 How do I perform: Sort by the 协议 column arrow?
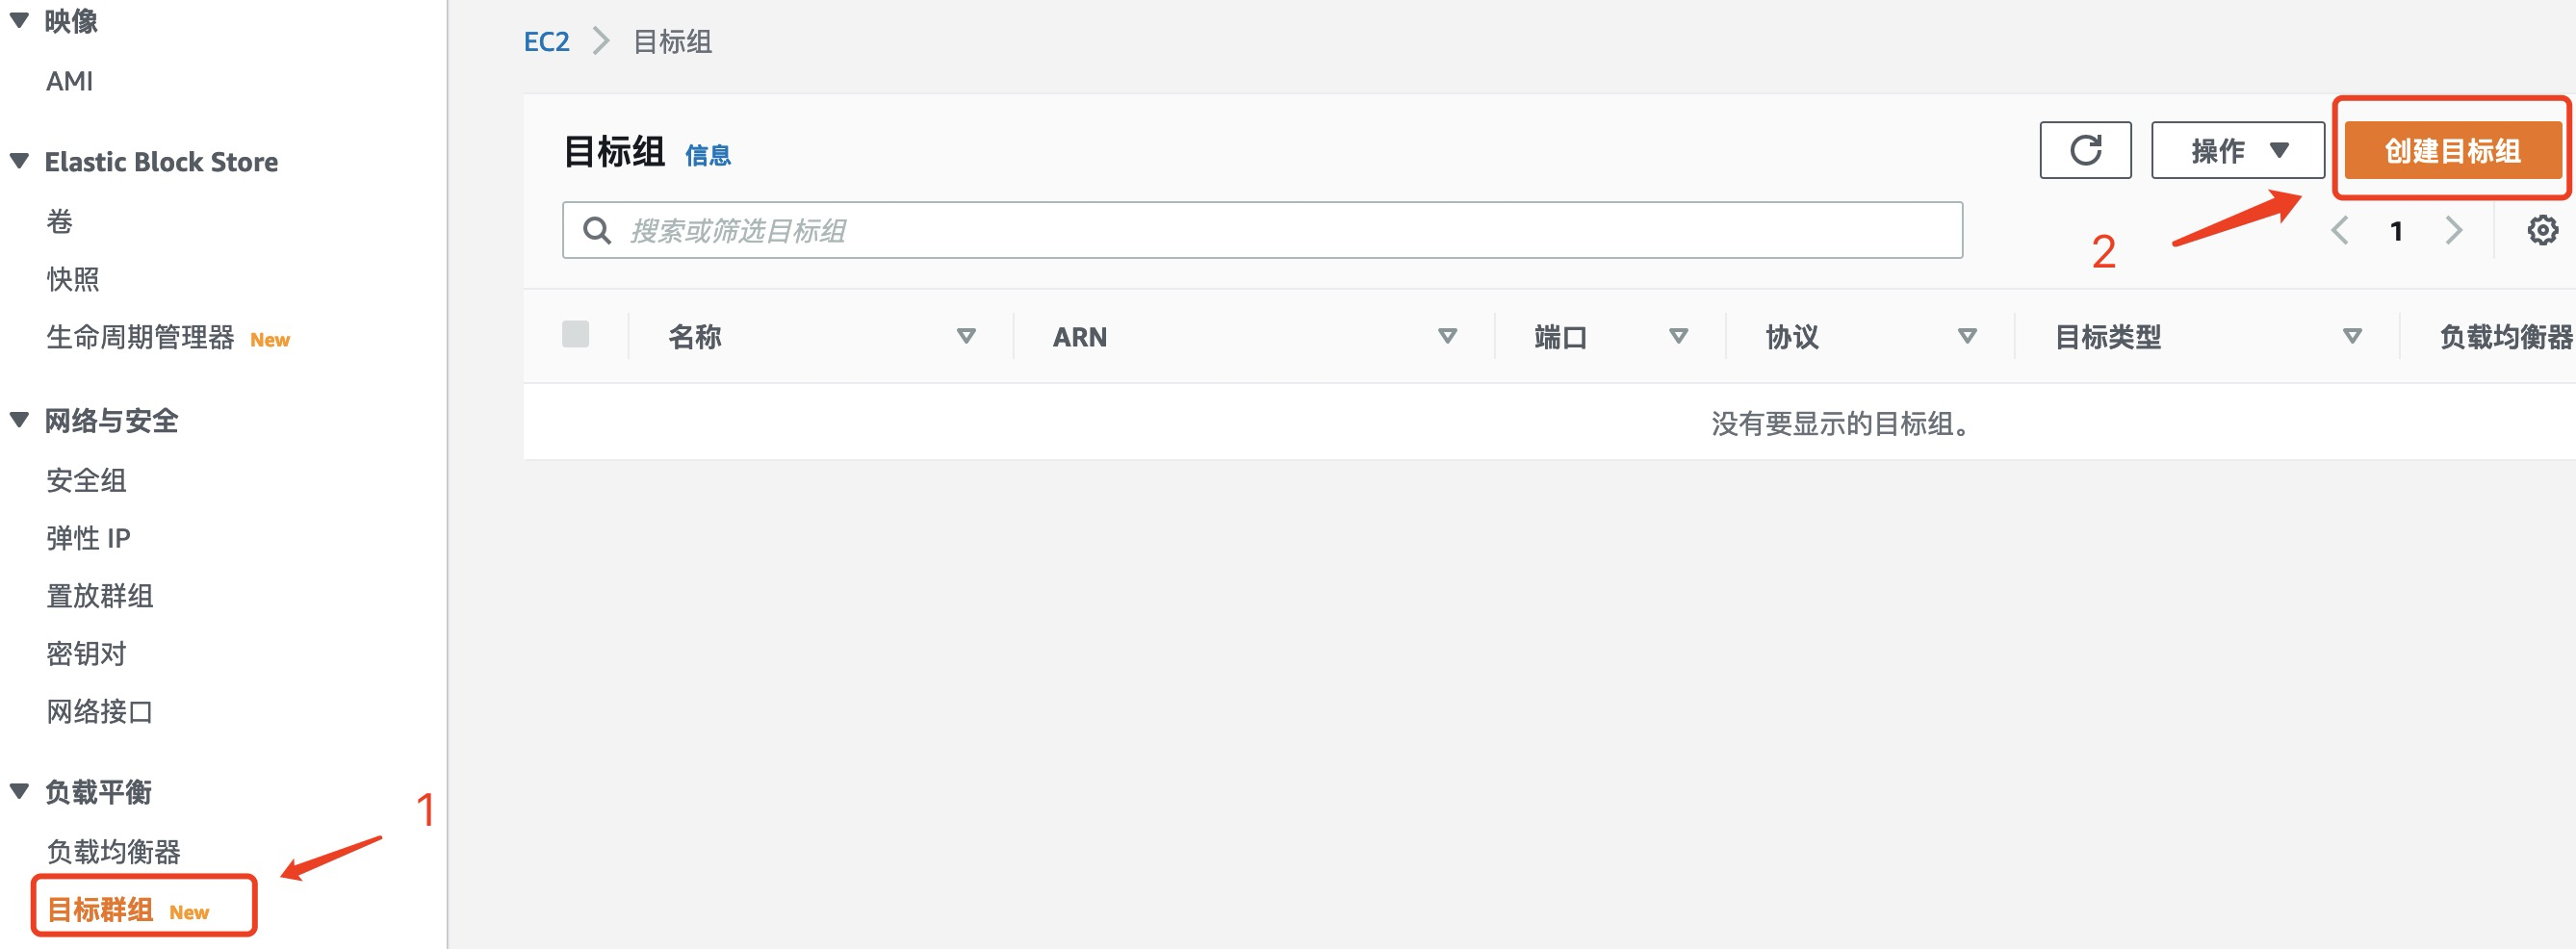coord(1966,337)
